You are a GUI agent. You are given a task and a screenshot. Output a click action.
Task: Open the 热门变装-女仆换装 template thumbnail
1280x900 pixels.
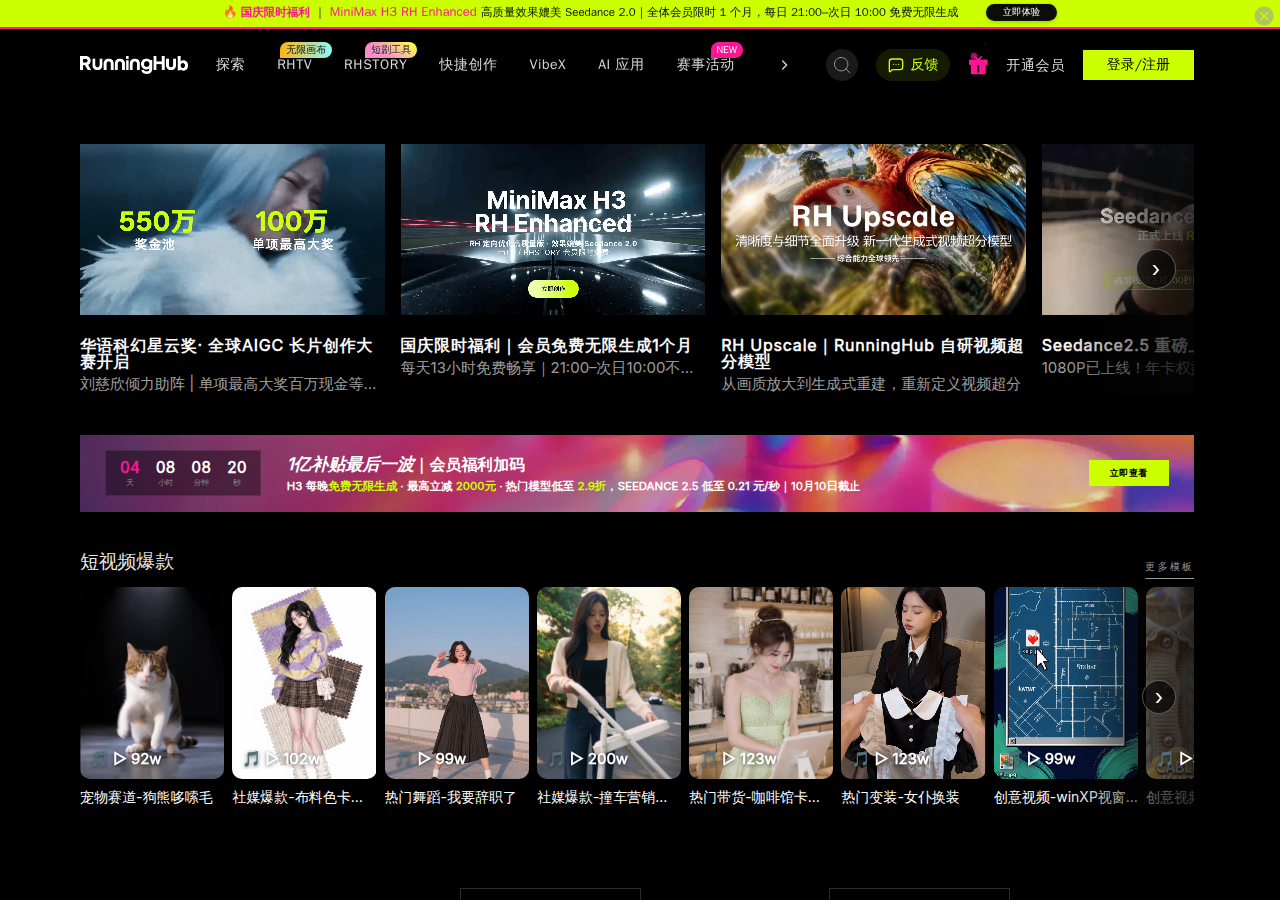click(913, 683)
